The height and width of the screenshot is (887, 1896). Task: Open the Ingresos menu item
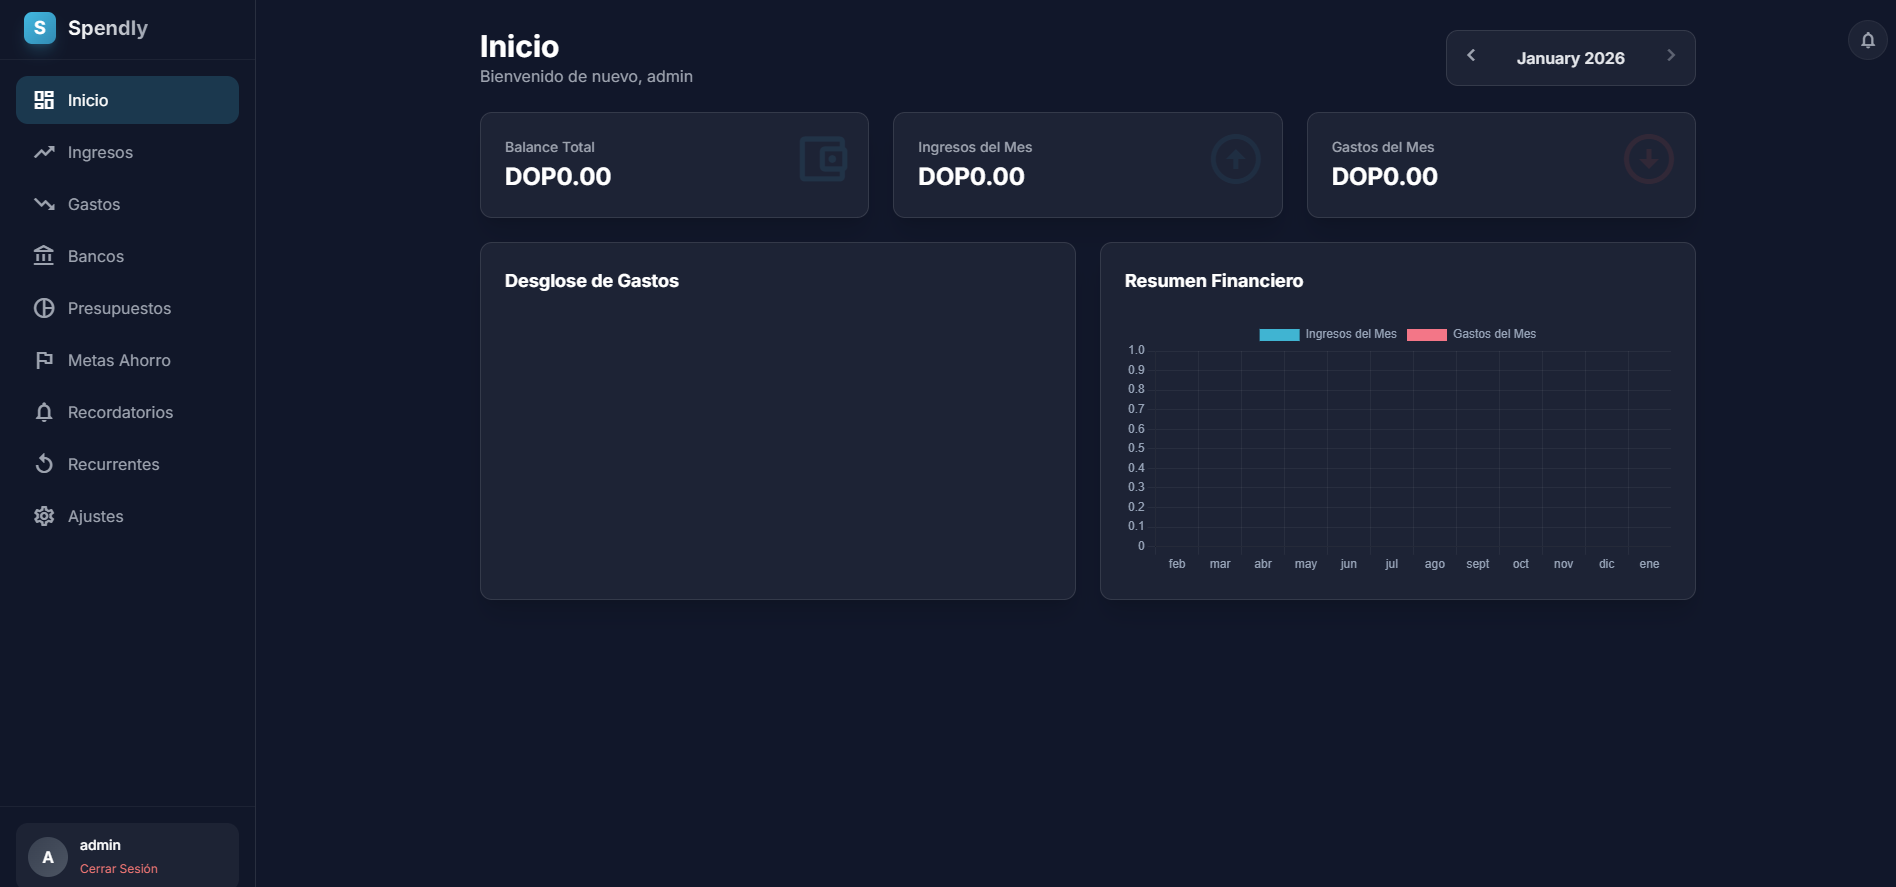(x=127, y=152)
